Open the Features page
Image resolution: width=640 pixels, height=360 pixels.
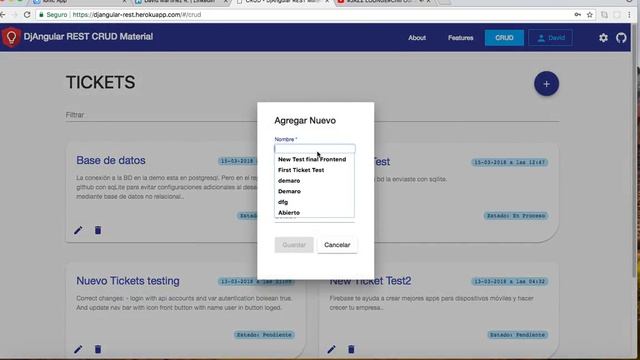[460, 38]
